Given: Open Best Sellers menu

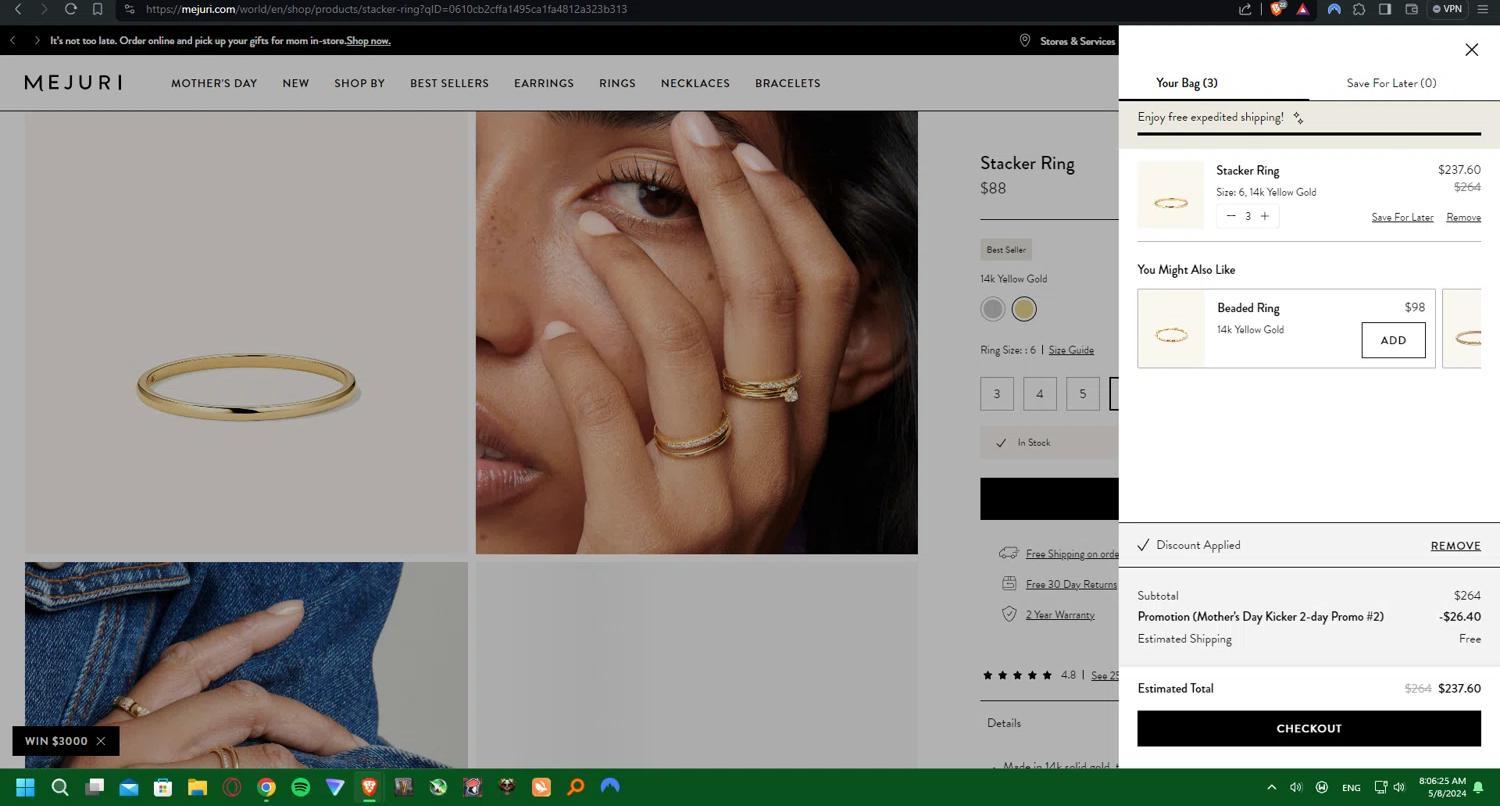Looking at the screenshot, I should pos(449,83).
